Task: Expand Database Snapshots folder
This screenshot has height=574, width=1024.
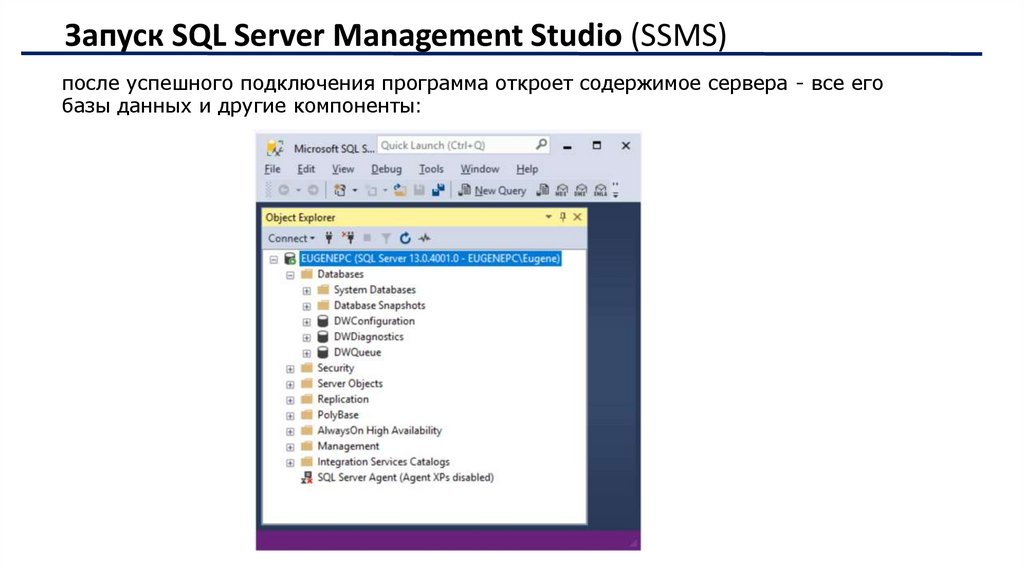Action: 306,306
